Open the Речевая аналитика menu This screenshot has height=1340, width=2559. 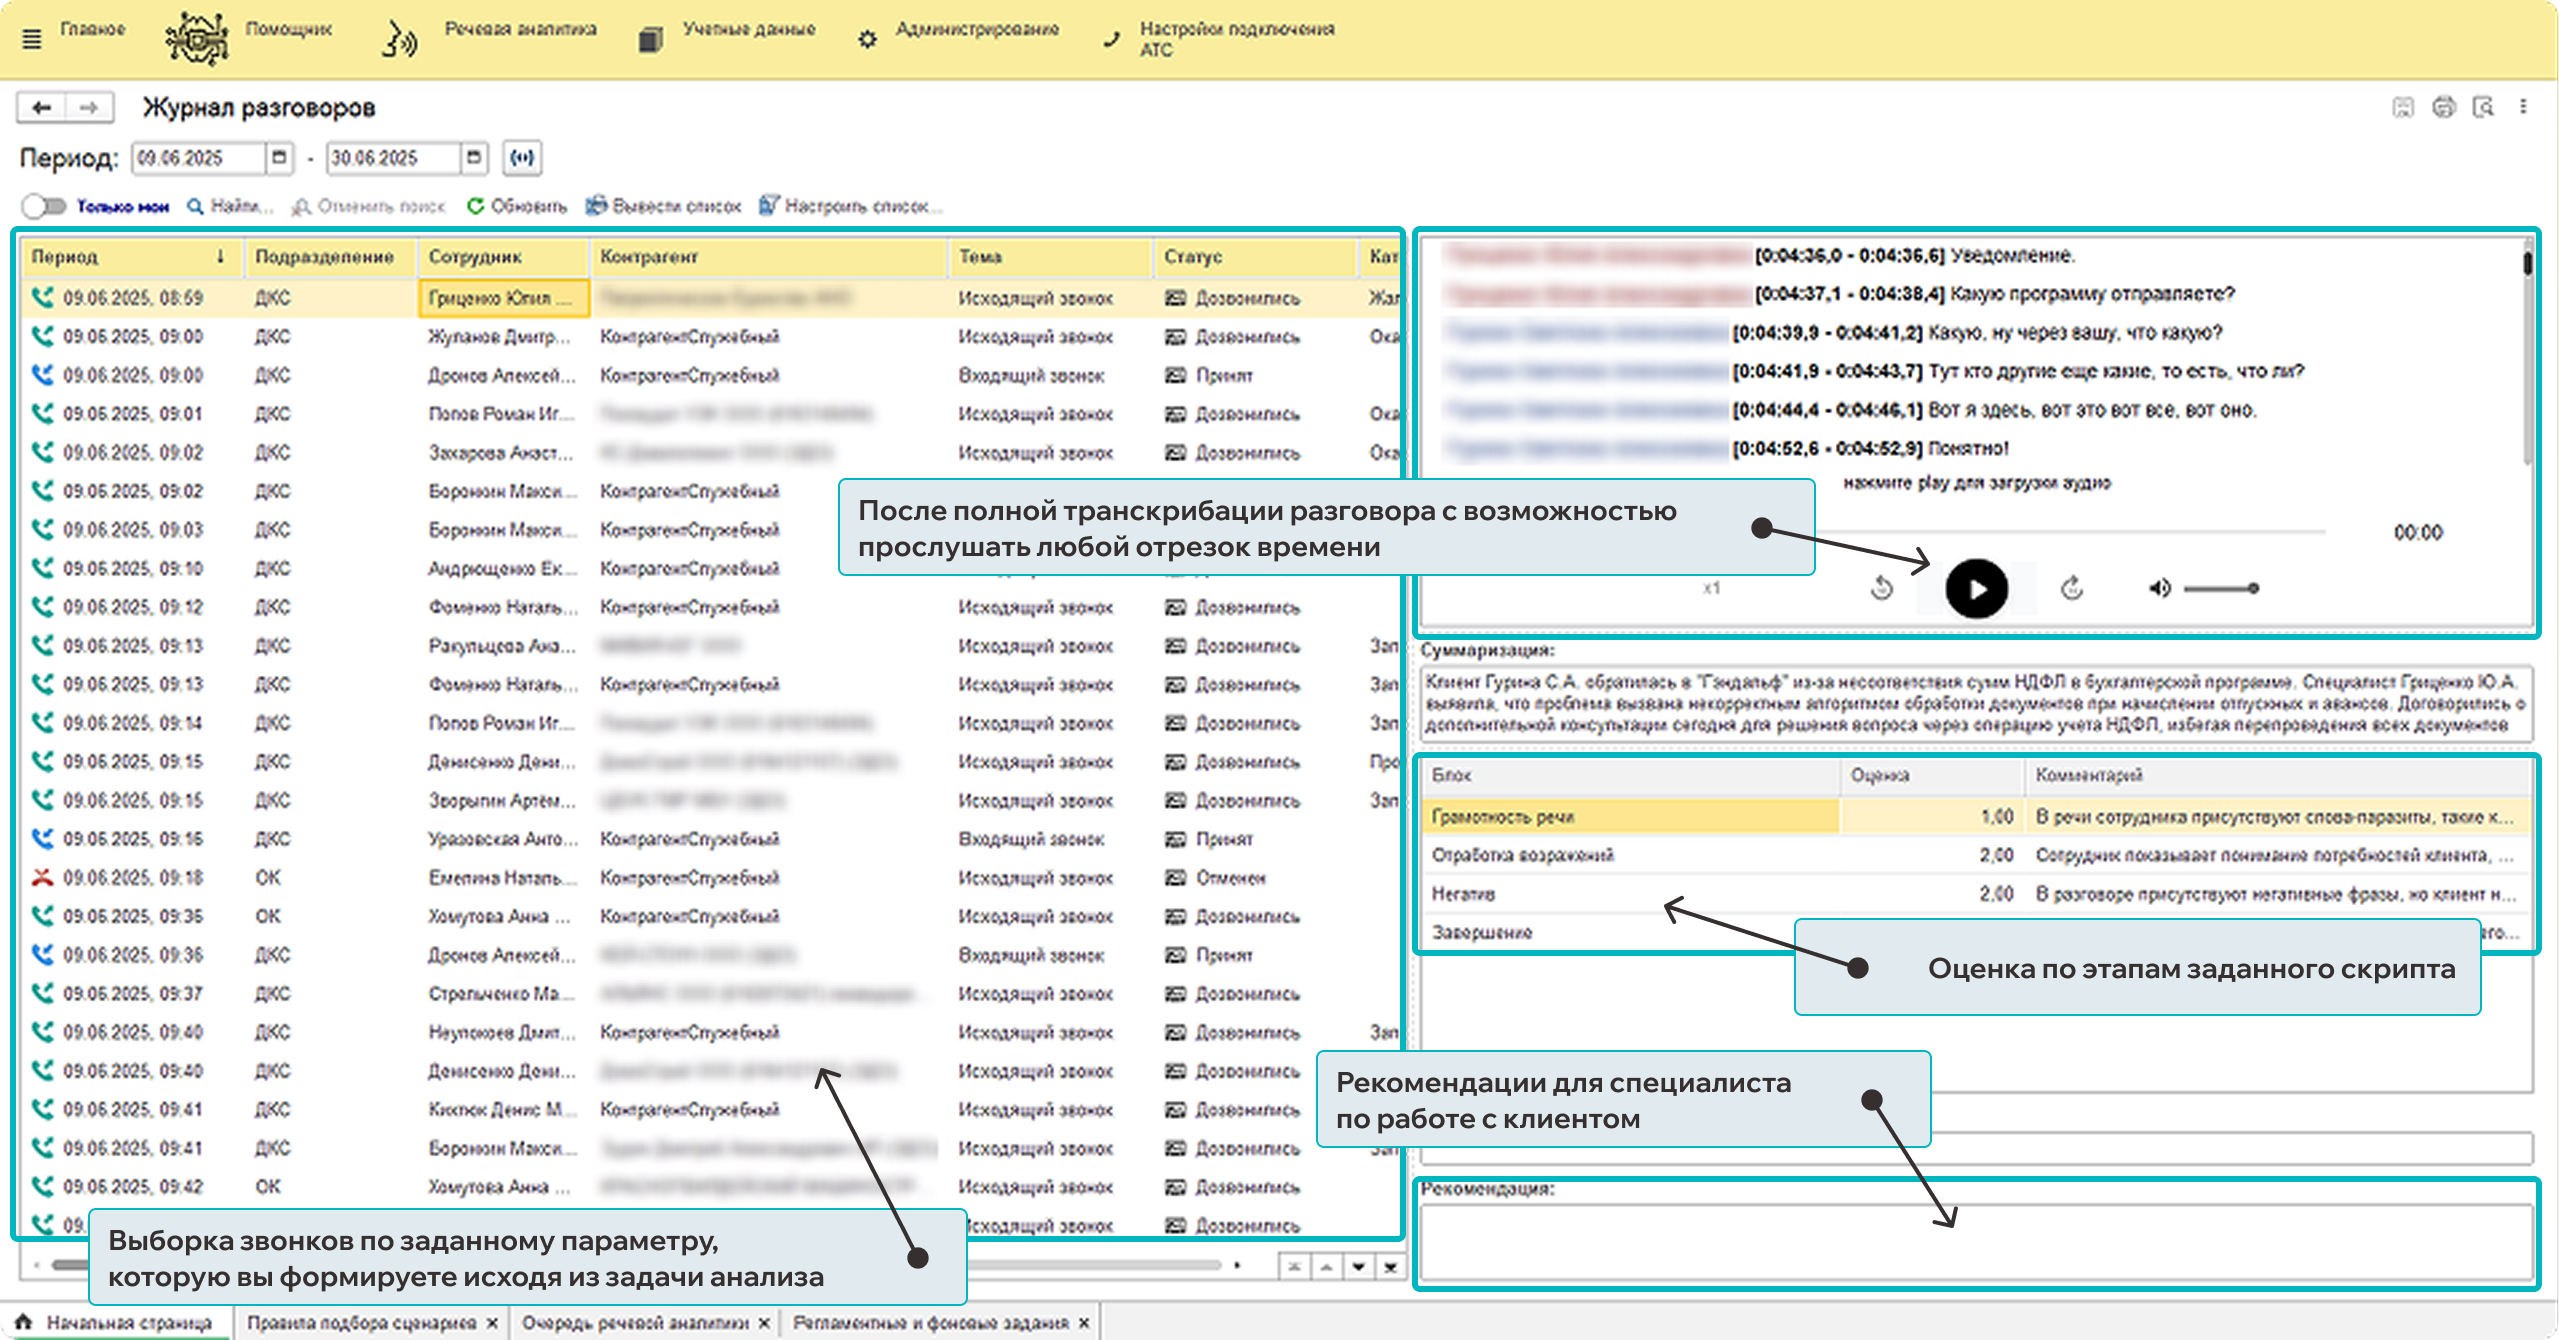520,30
